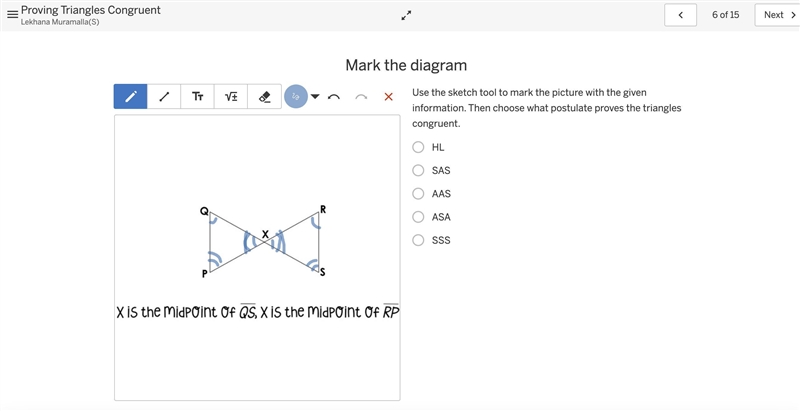Screen dimensions: 800x411
Task: Go back to previous question
Action: point(680,15)
